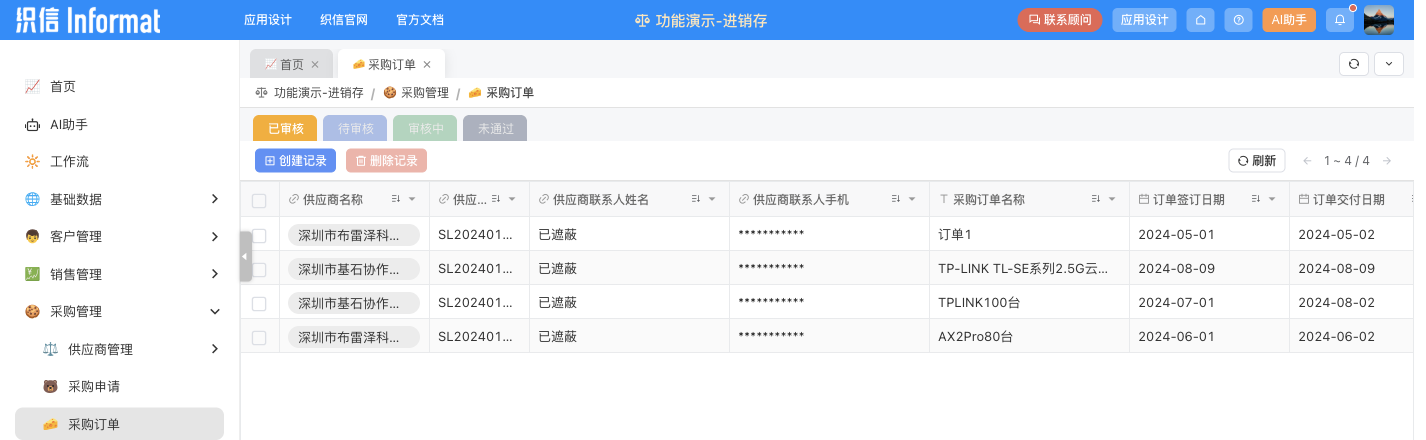
Task: Collapse the sidebar using the gray arrow handle
Action: click(x=246, y=257)
